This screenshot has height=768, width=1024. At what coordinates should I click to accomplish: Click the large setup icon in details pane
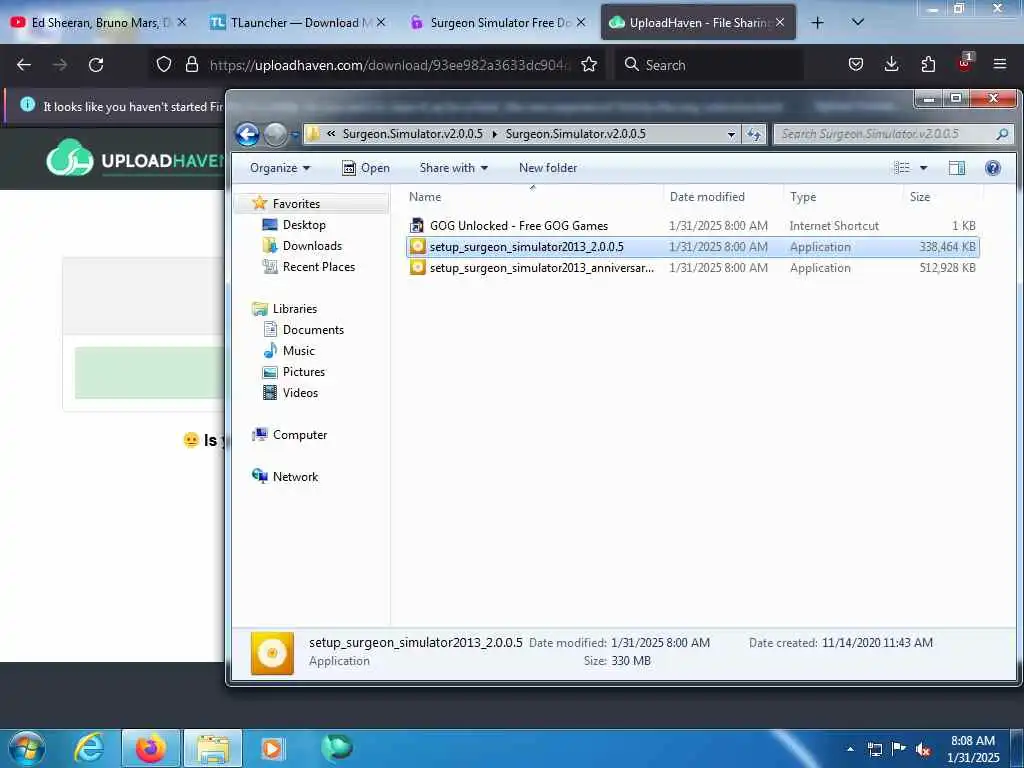pyautogui.click(x=272, y=653)
